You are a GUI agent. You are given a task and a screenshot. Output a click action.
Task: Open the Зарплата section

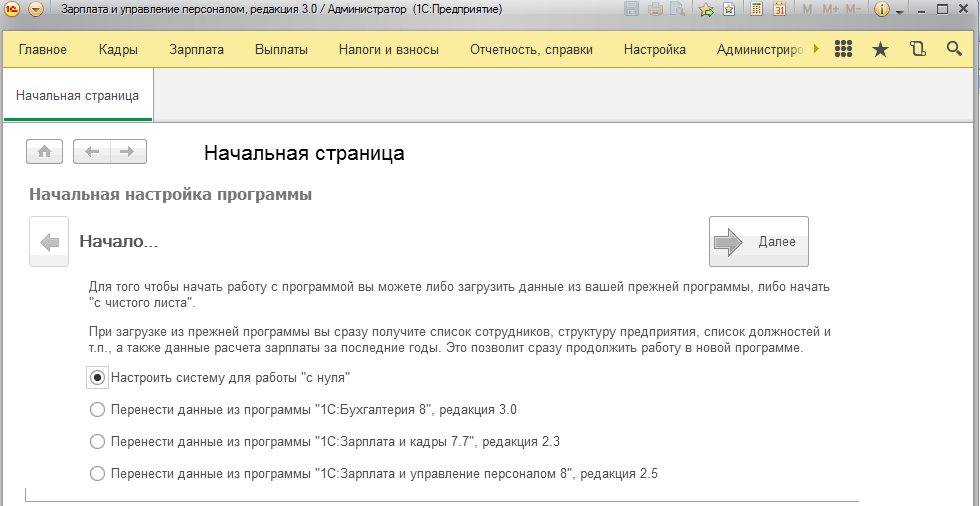pyautogui.click(x=196, y=49)
